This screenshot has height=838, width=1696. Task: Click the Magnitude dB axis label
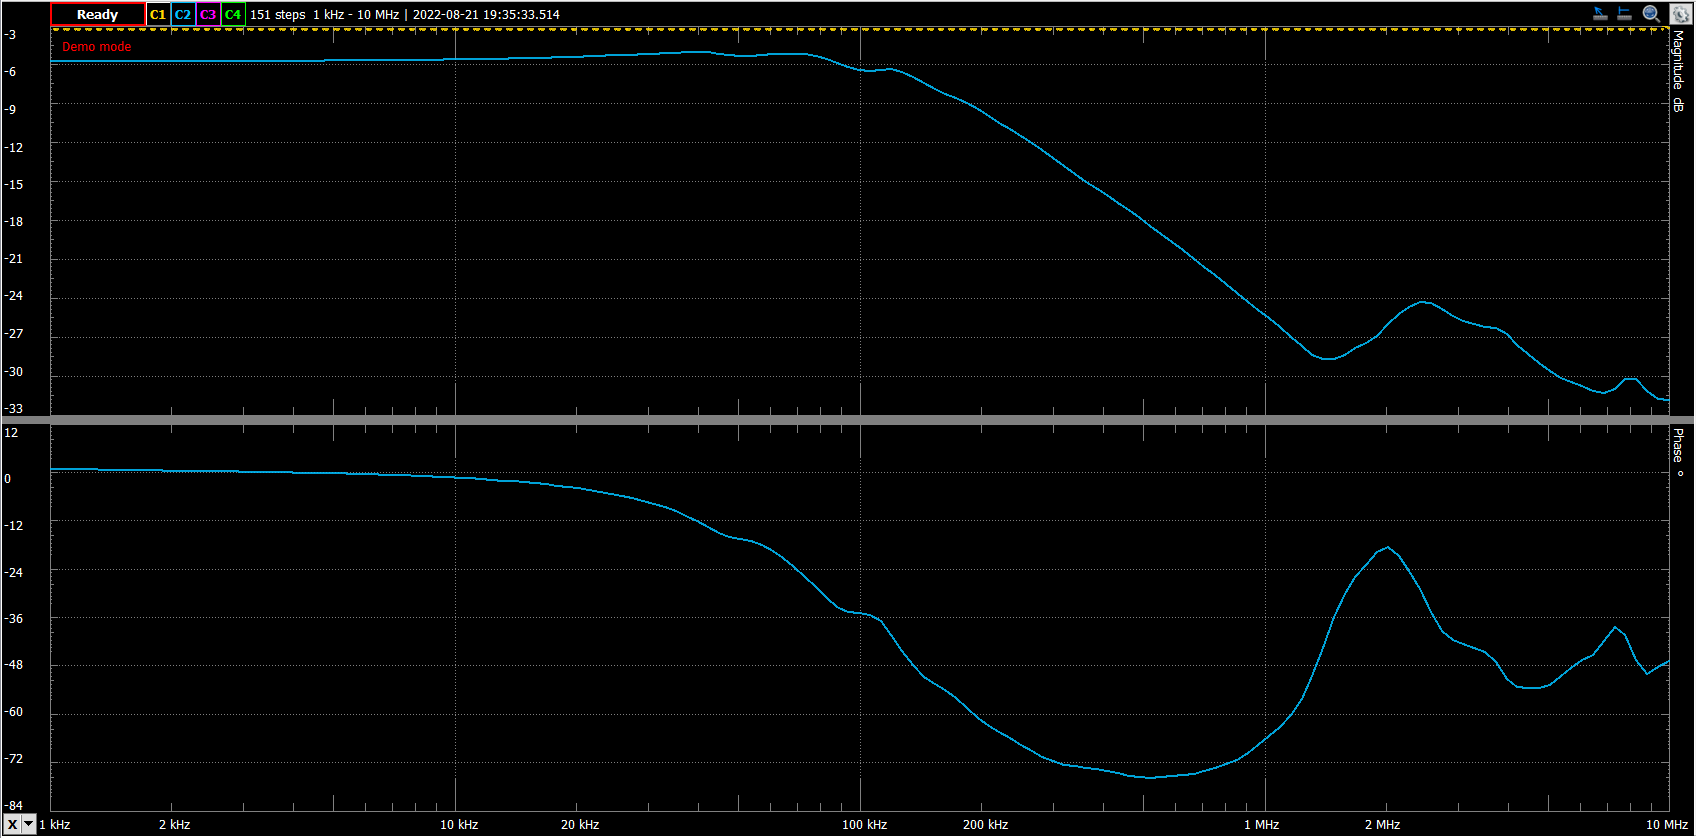(x=1678, y=70)
